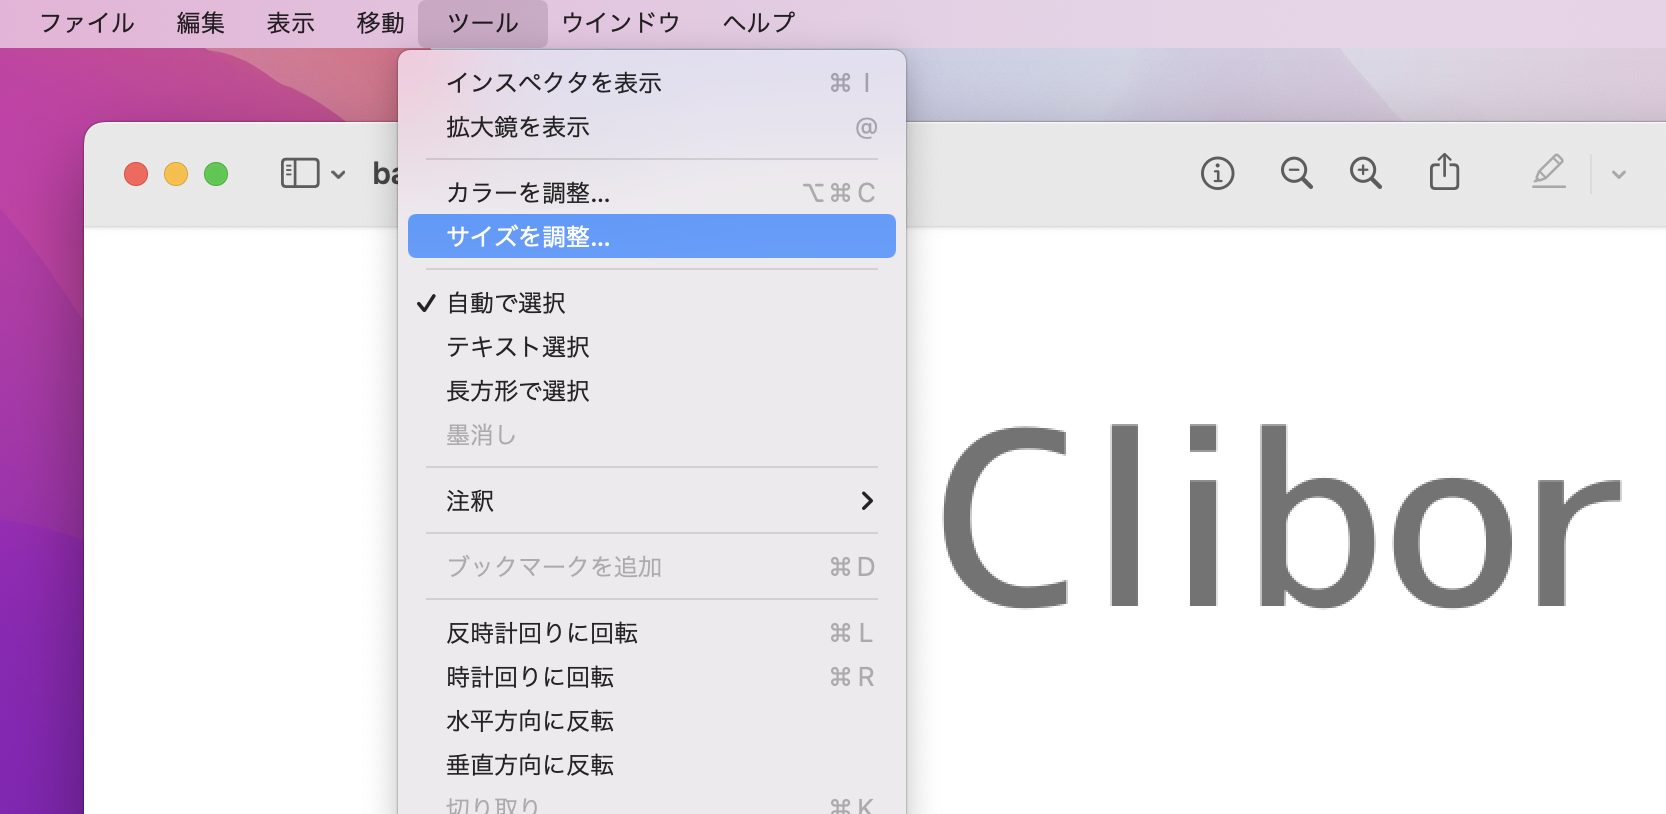The height and width of the screenshot is (814, 1666).
Task: Open the ファイル menu
Action: (87, 23)
